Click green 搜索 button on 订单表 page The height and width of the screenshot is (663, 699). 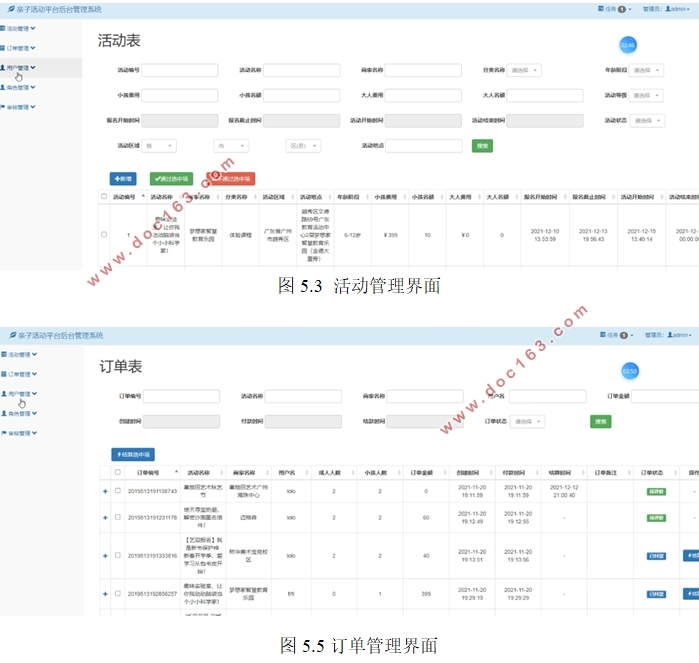coord(600,421)
